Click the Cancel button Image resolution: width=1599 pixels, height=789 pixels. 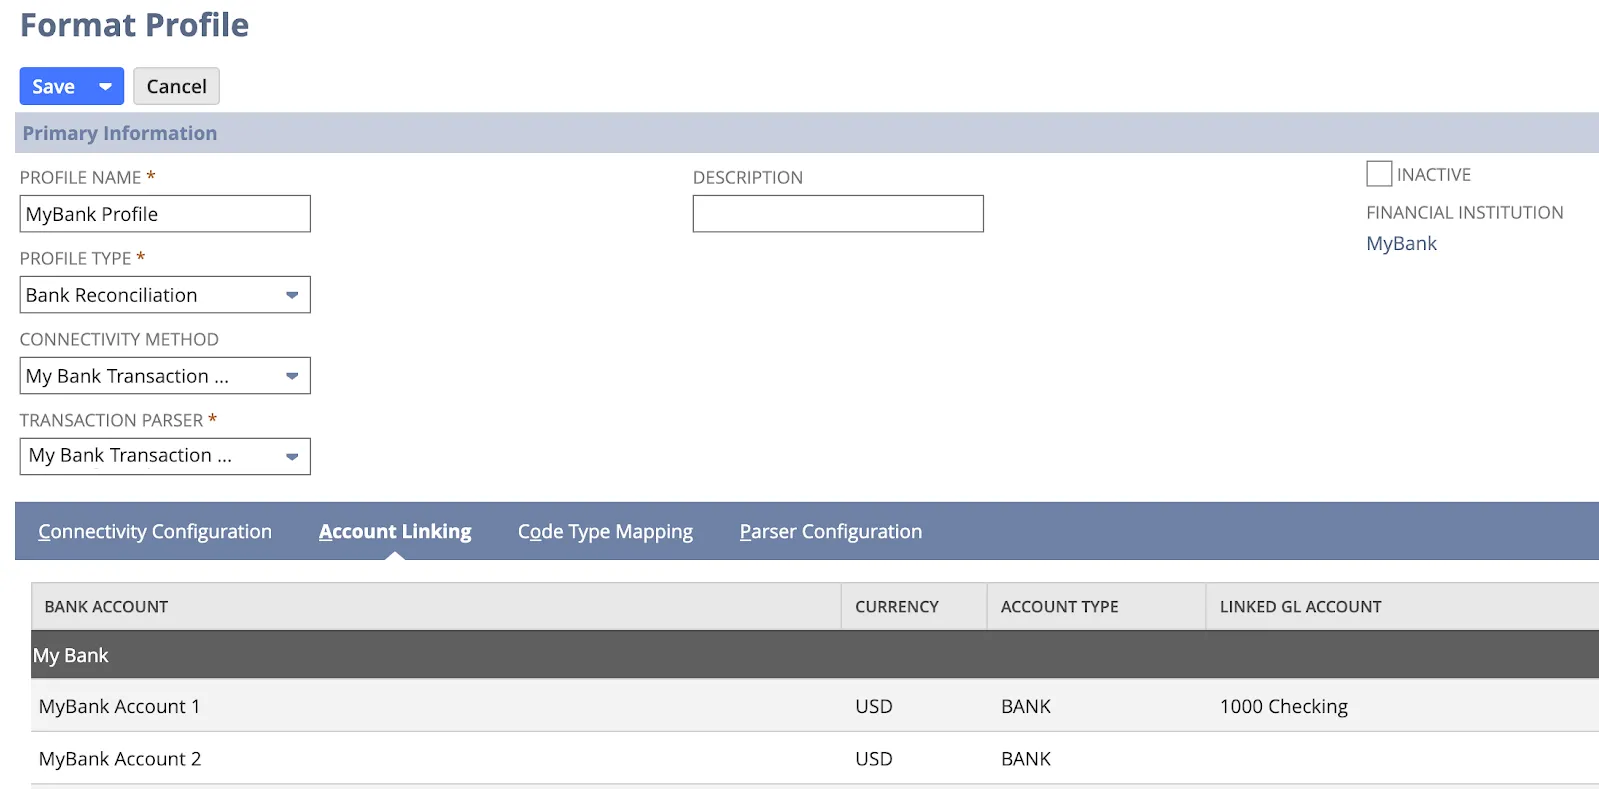tap(176, 86)
